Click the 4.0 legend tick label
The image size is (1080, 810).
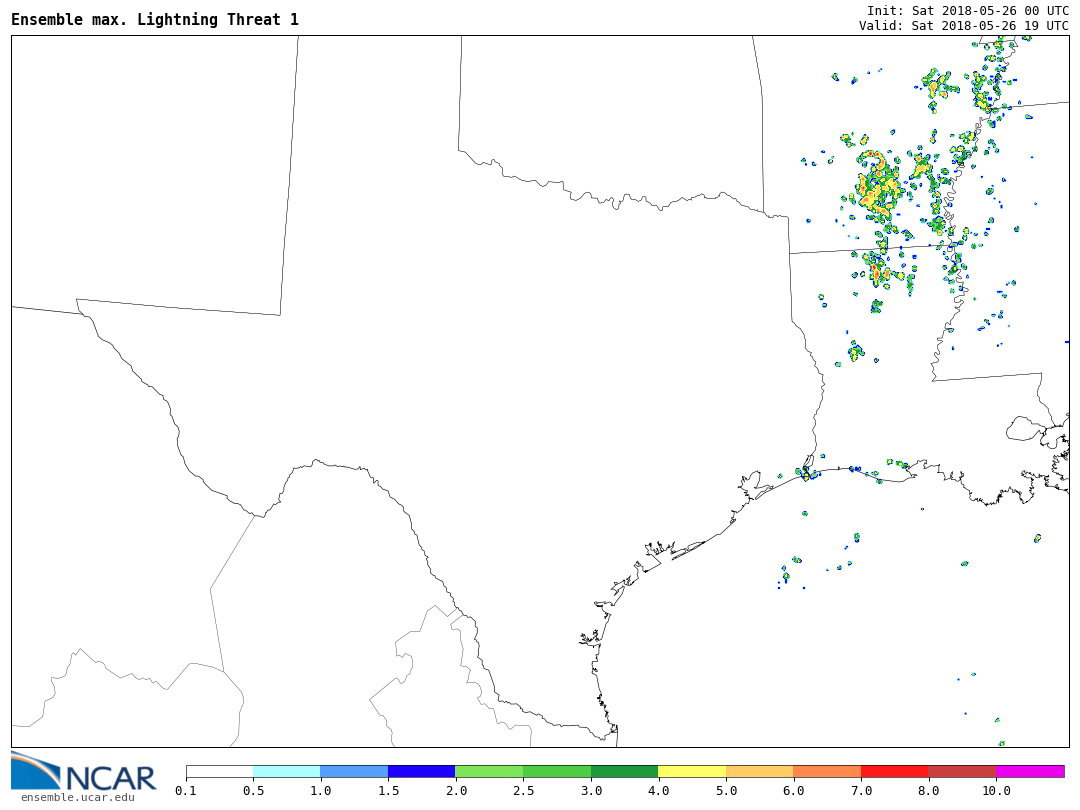point(658,791)
